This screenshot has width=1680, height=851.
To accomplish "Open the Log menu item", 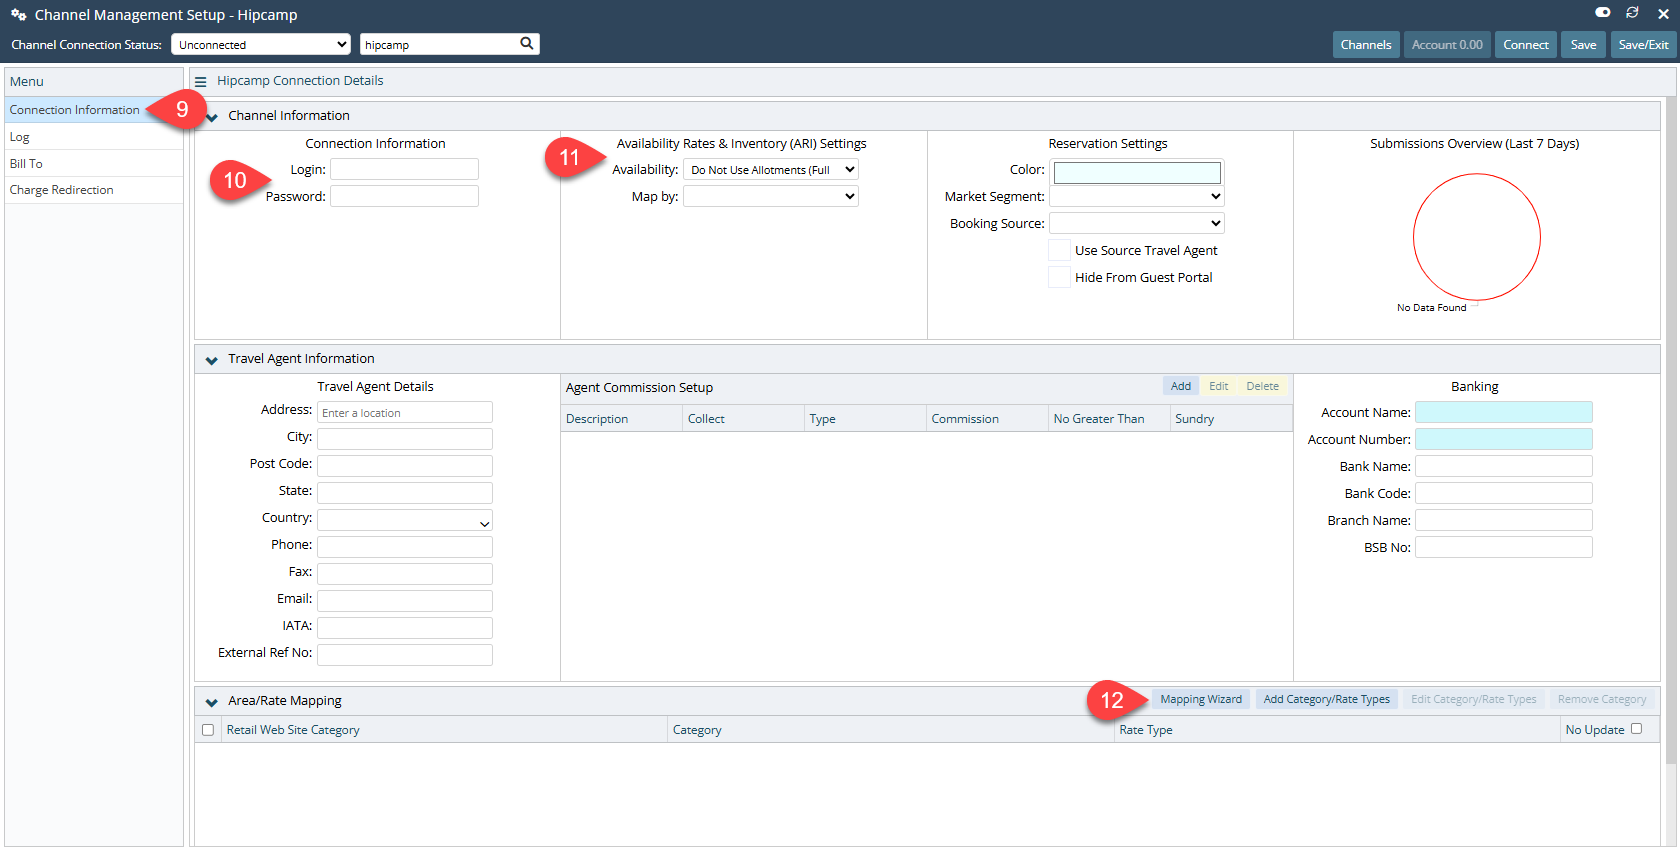I will point(94,137).
